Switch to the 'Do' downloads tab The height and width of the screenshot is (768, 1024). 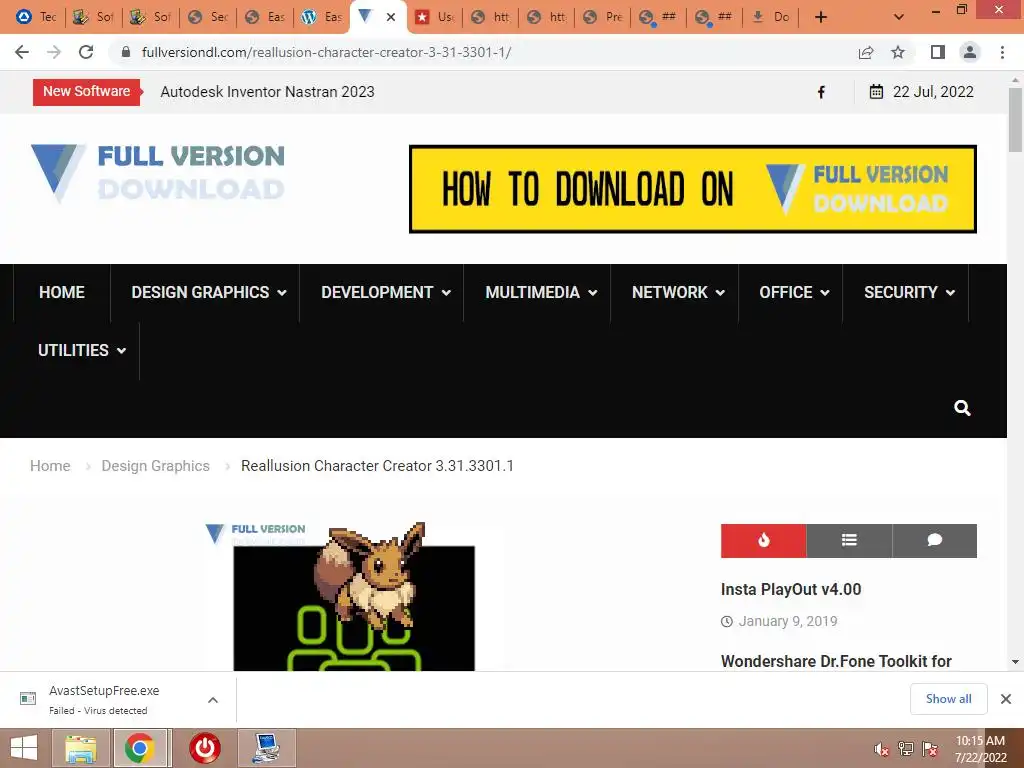[771, 17]
